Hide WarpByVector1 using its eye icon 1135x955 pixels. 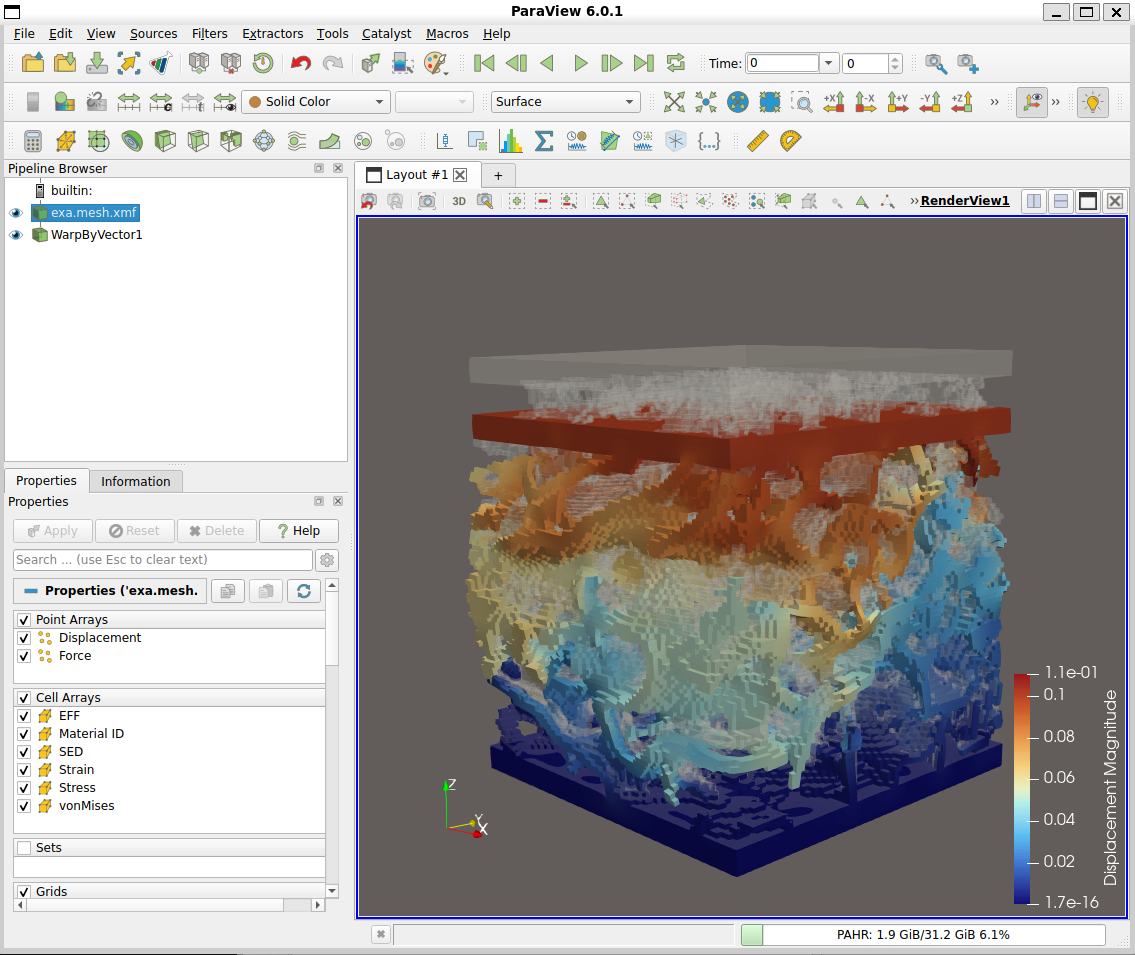pyautogui.click(x=16, y=235)
